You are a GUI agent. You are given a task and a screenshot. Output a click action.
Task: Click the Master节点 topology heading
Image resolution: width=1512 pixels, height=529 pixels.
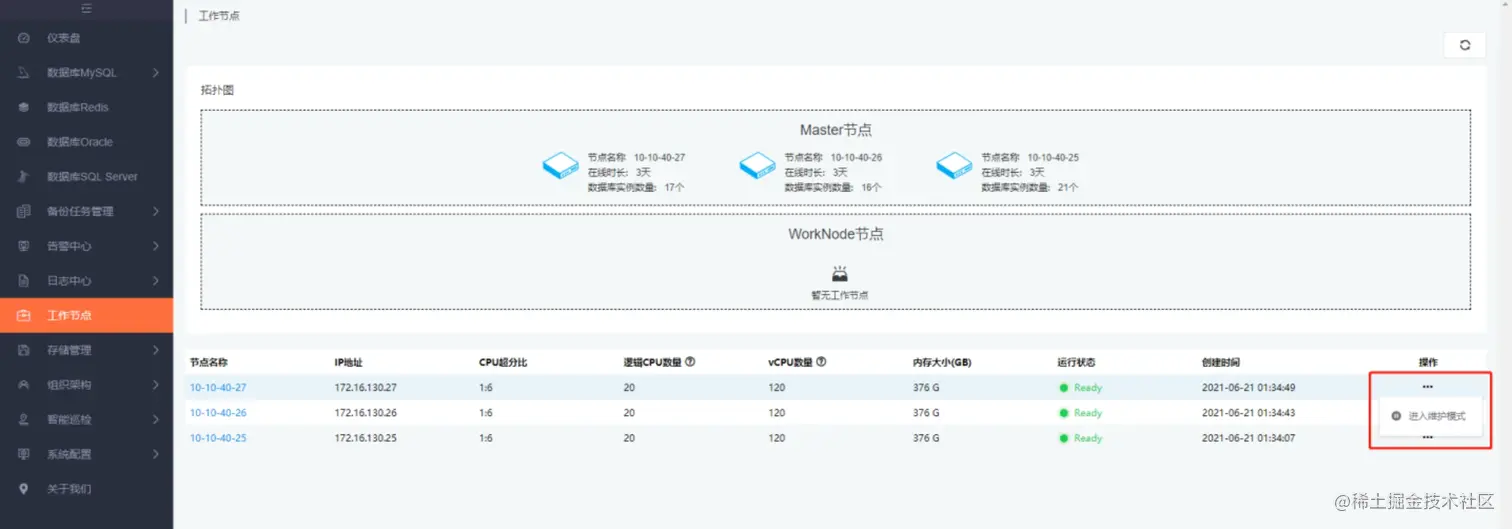tap(836, 130)
